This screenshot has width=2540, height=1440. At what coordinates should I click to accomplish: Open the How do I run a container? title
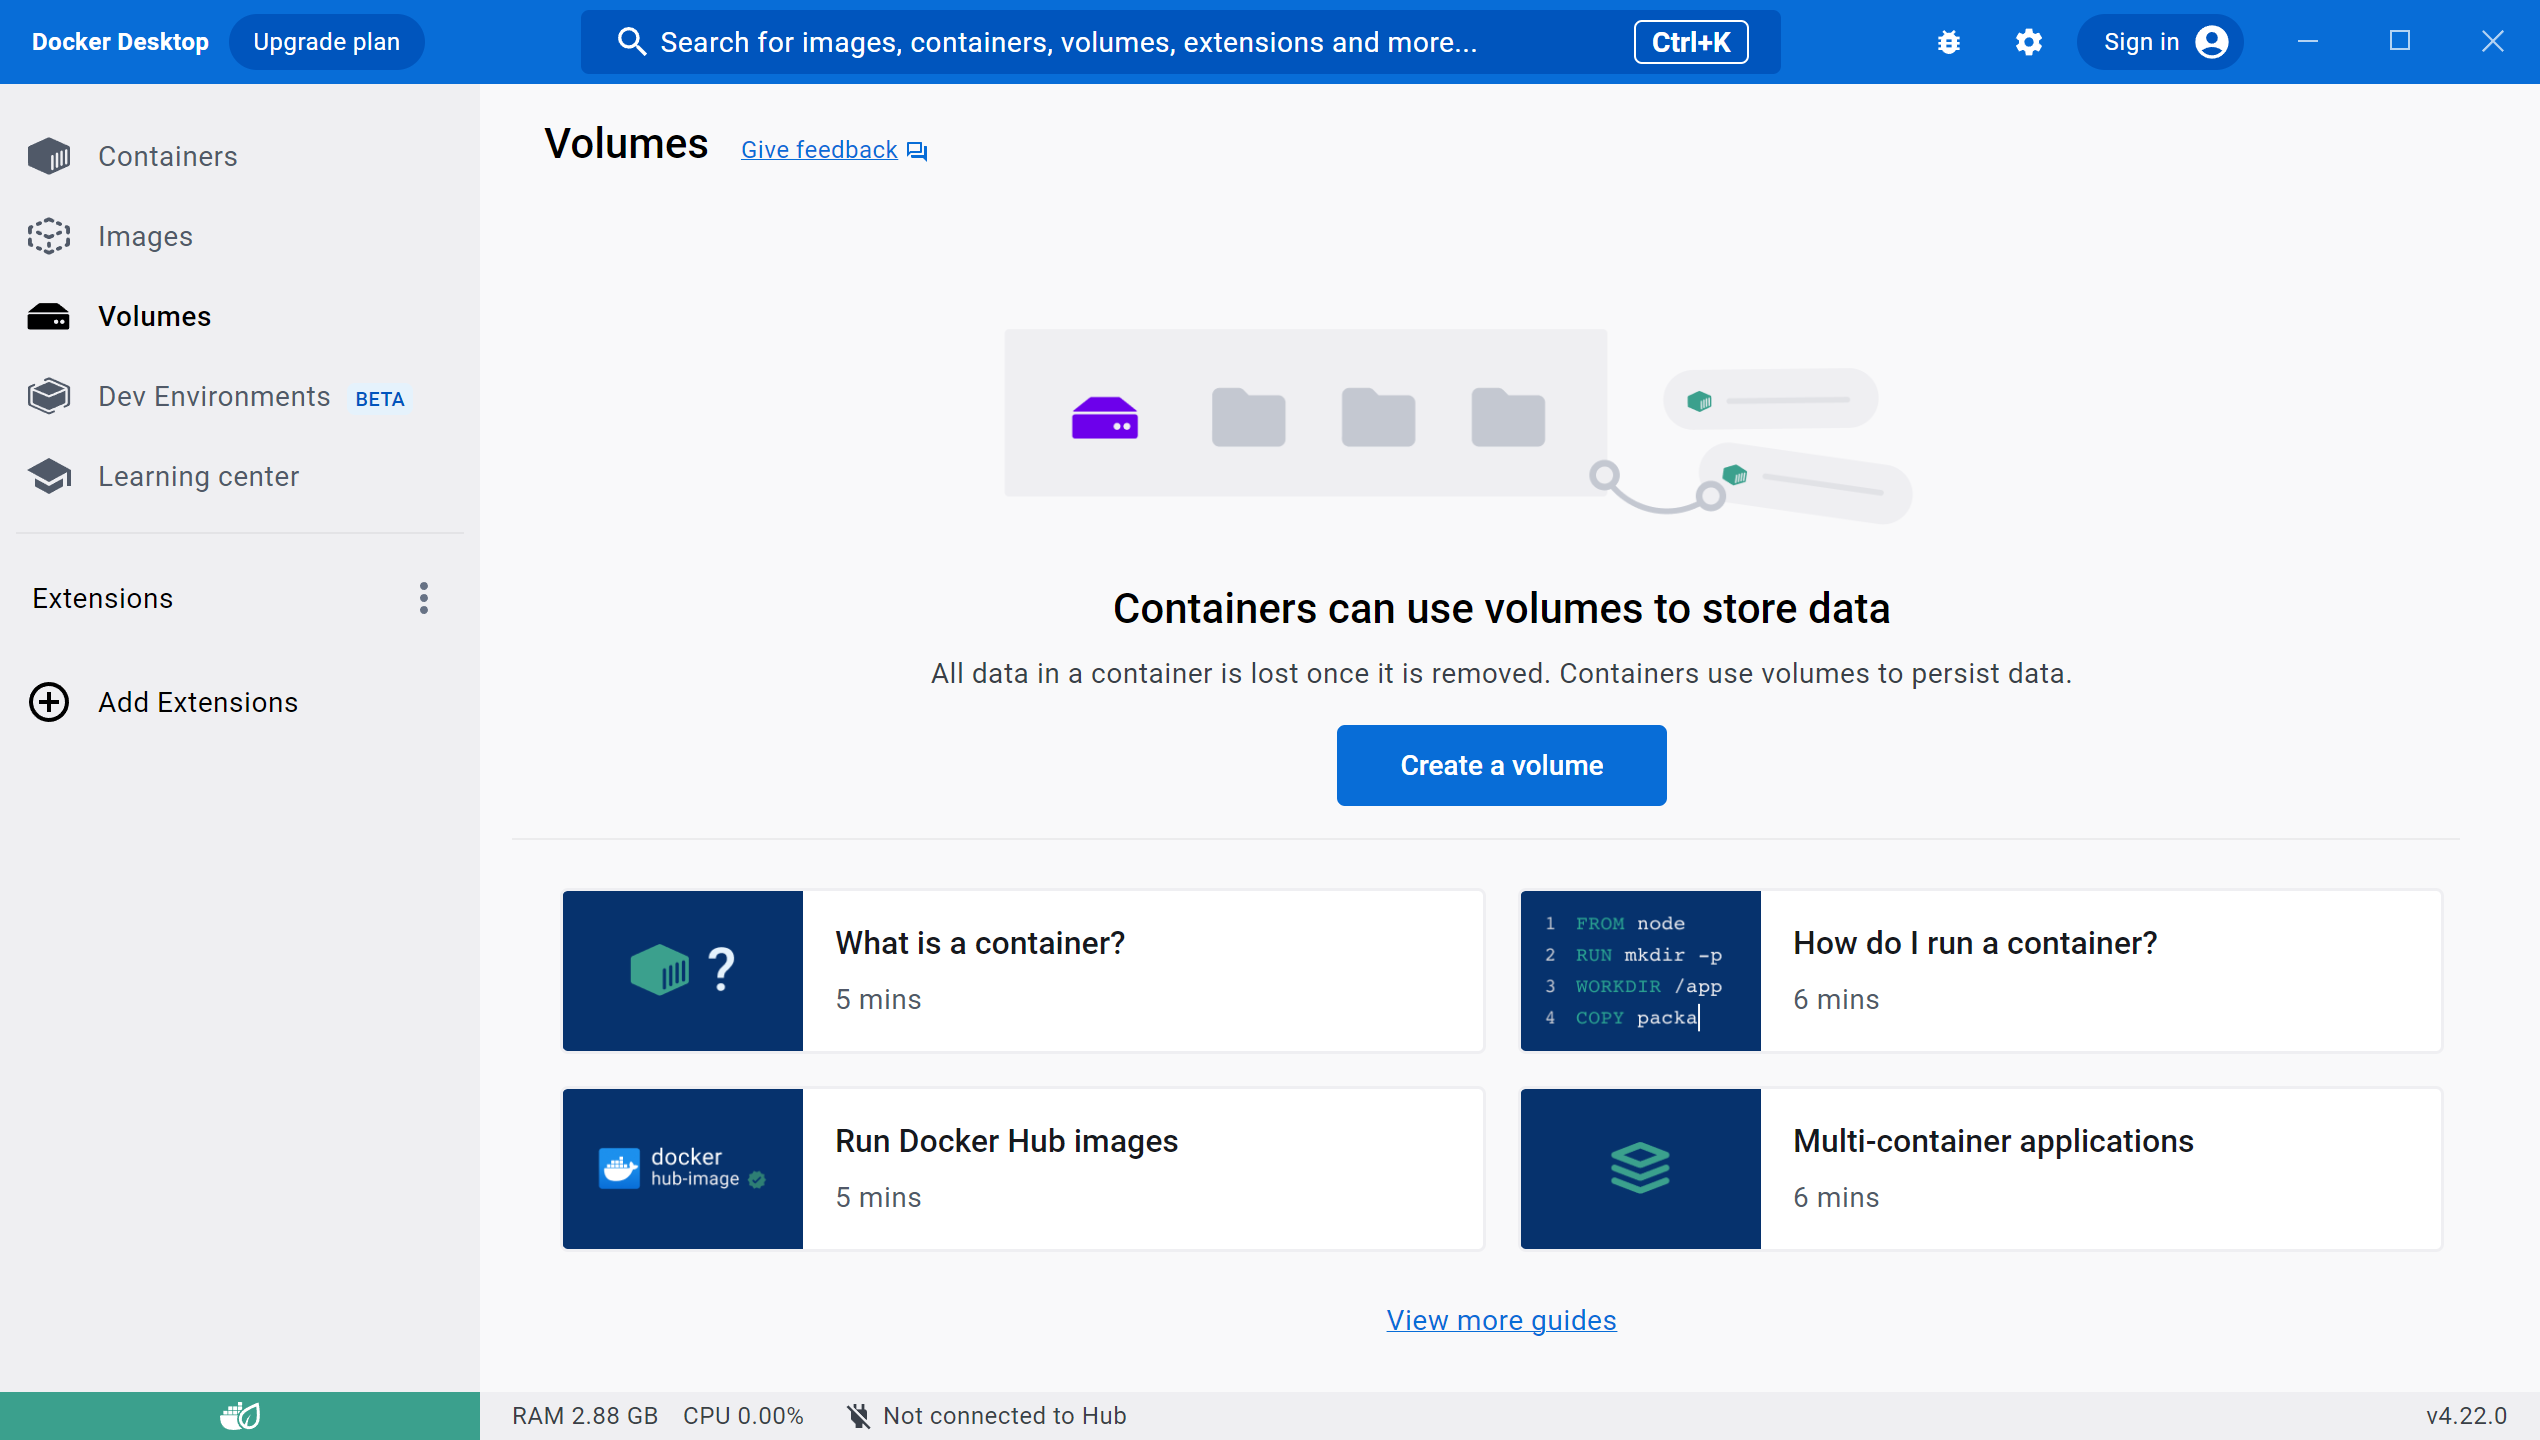[1975, 943]
